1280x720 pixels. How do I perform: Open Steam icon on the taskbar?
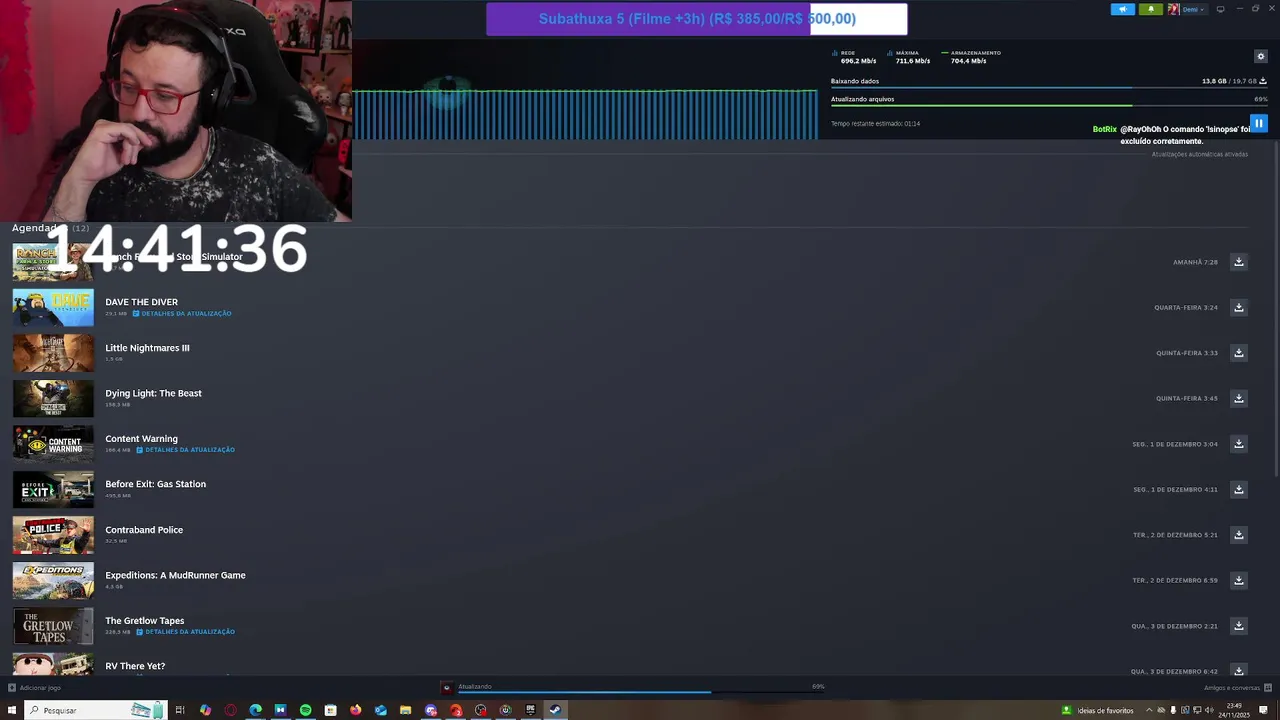click(x=555, y=710)
